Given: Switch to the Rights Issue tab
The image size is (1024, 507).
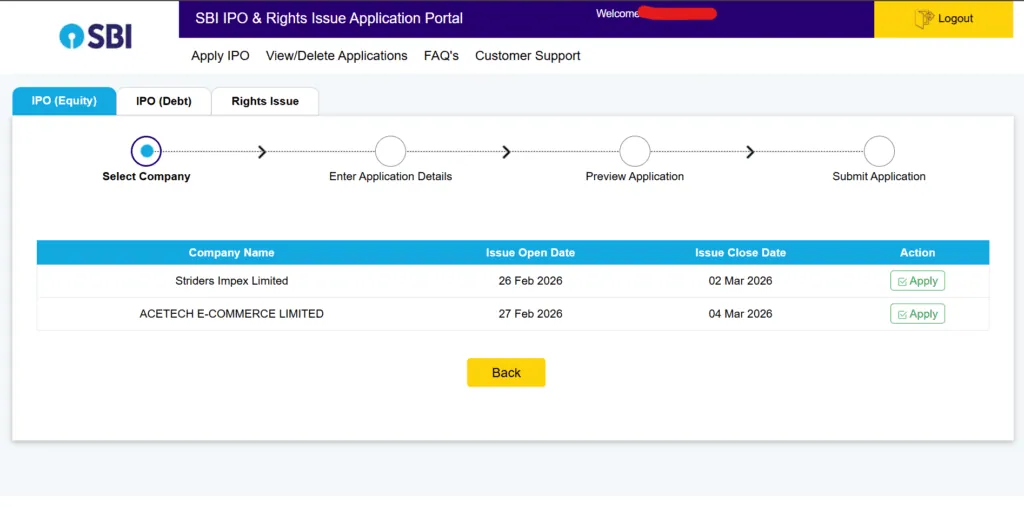Looking at the screenshot, I should pos(265,101).
